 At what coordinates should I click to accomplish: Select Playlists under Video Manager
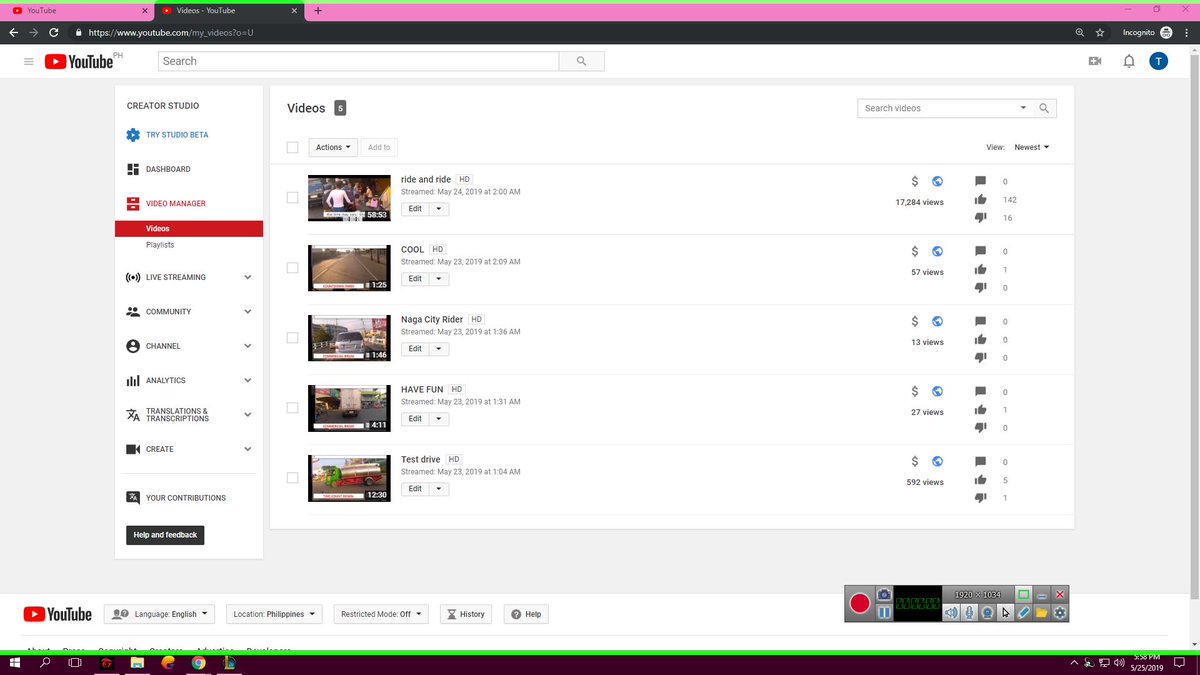click(x=160, y=245)
